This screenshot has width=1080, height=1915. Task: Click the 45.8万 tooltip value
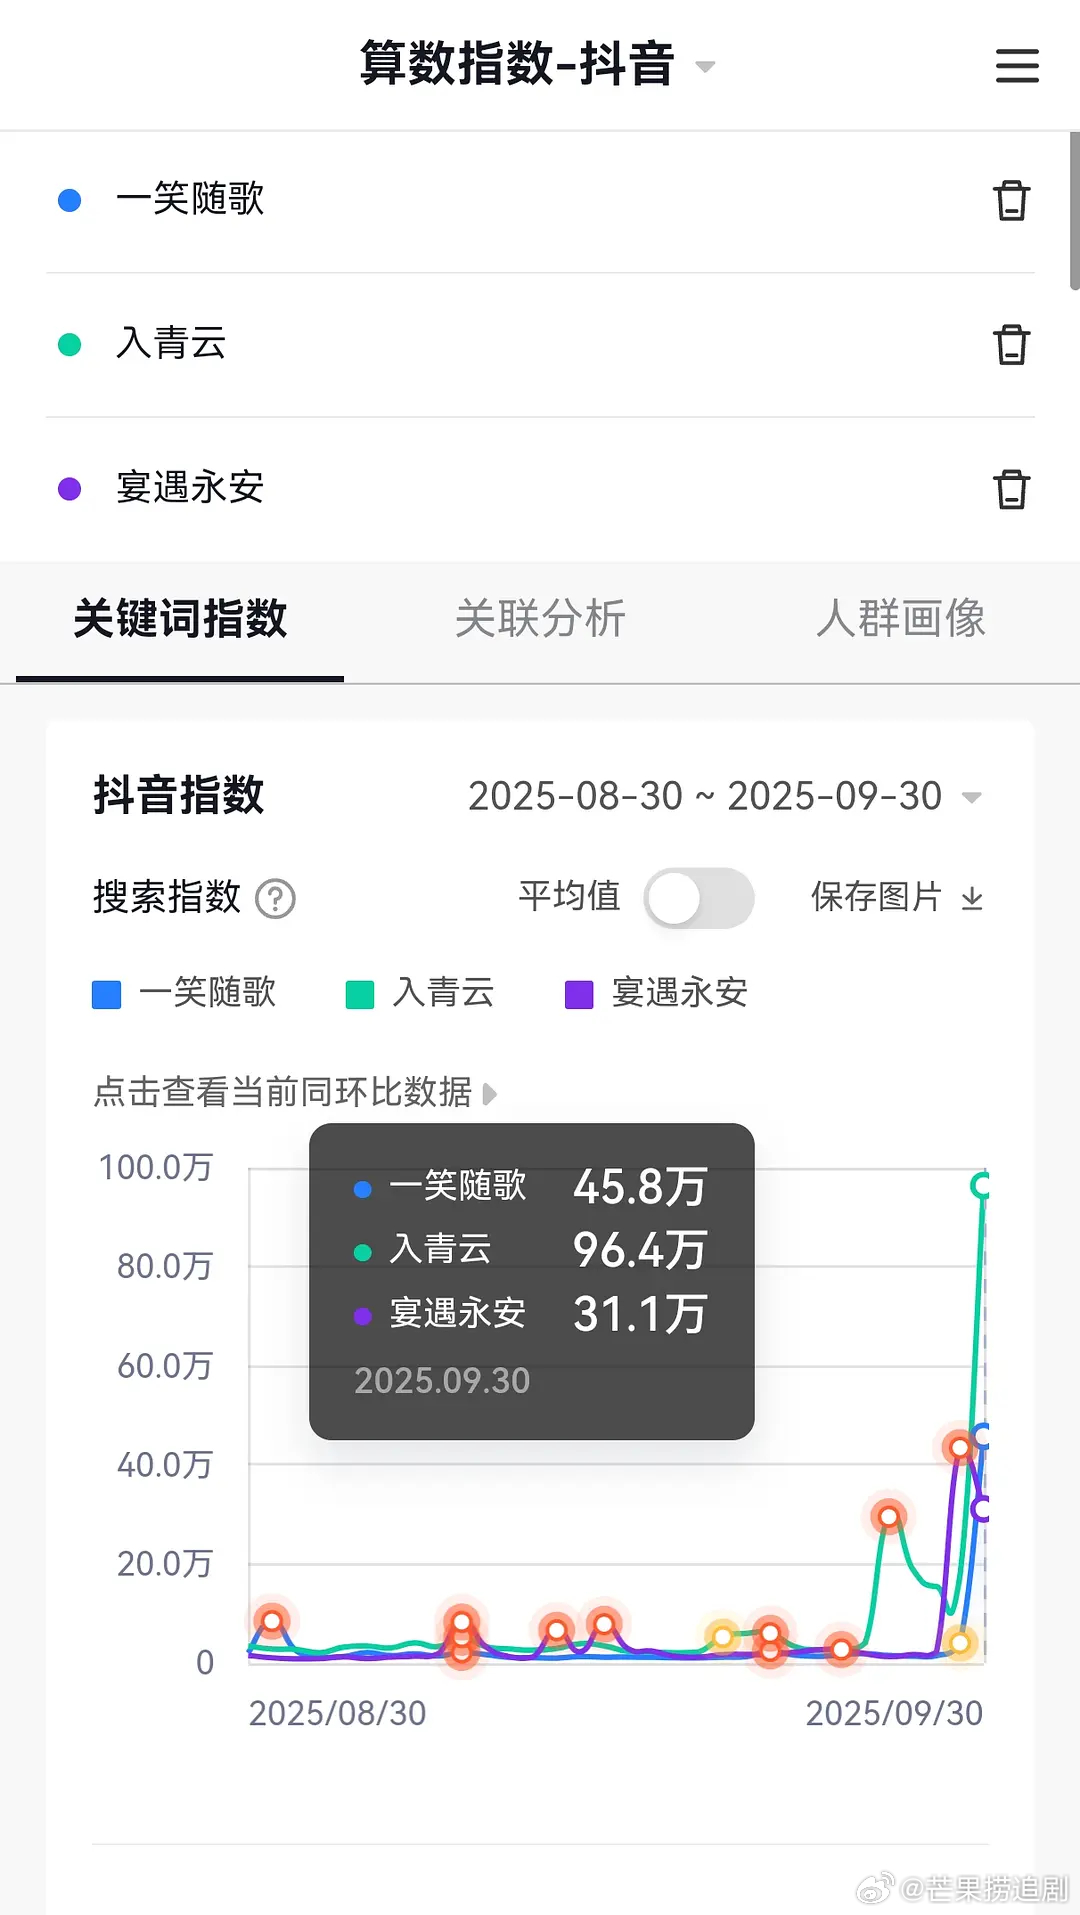click(x=640, y=1187)
